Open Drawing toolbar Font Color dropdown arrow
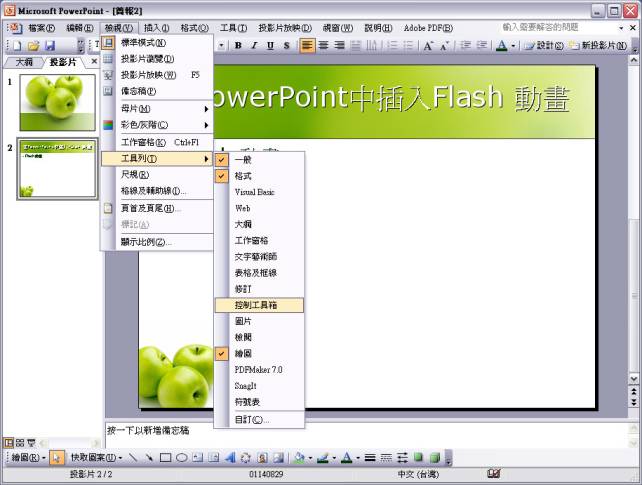The width and height of the screenshot is (642, 485). (x=358, y=458)
